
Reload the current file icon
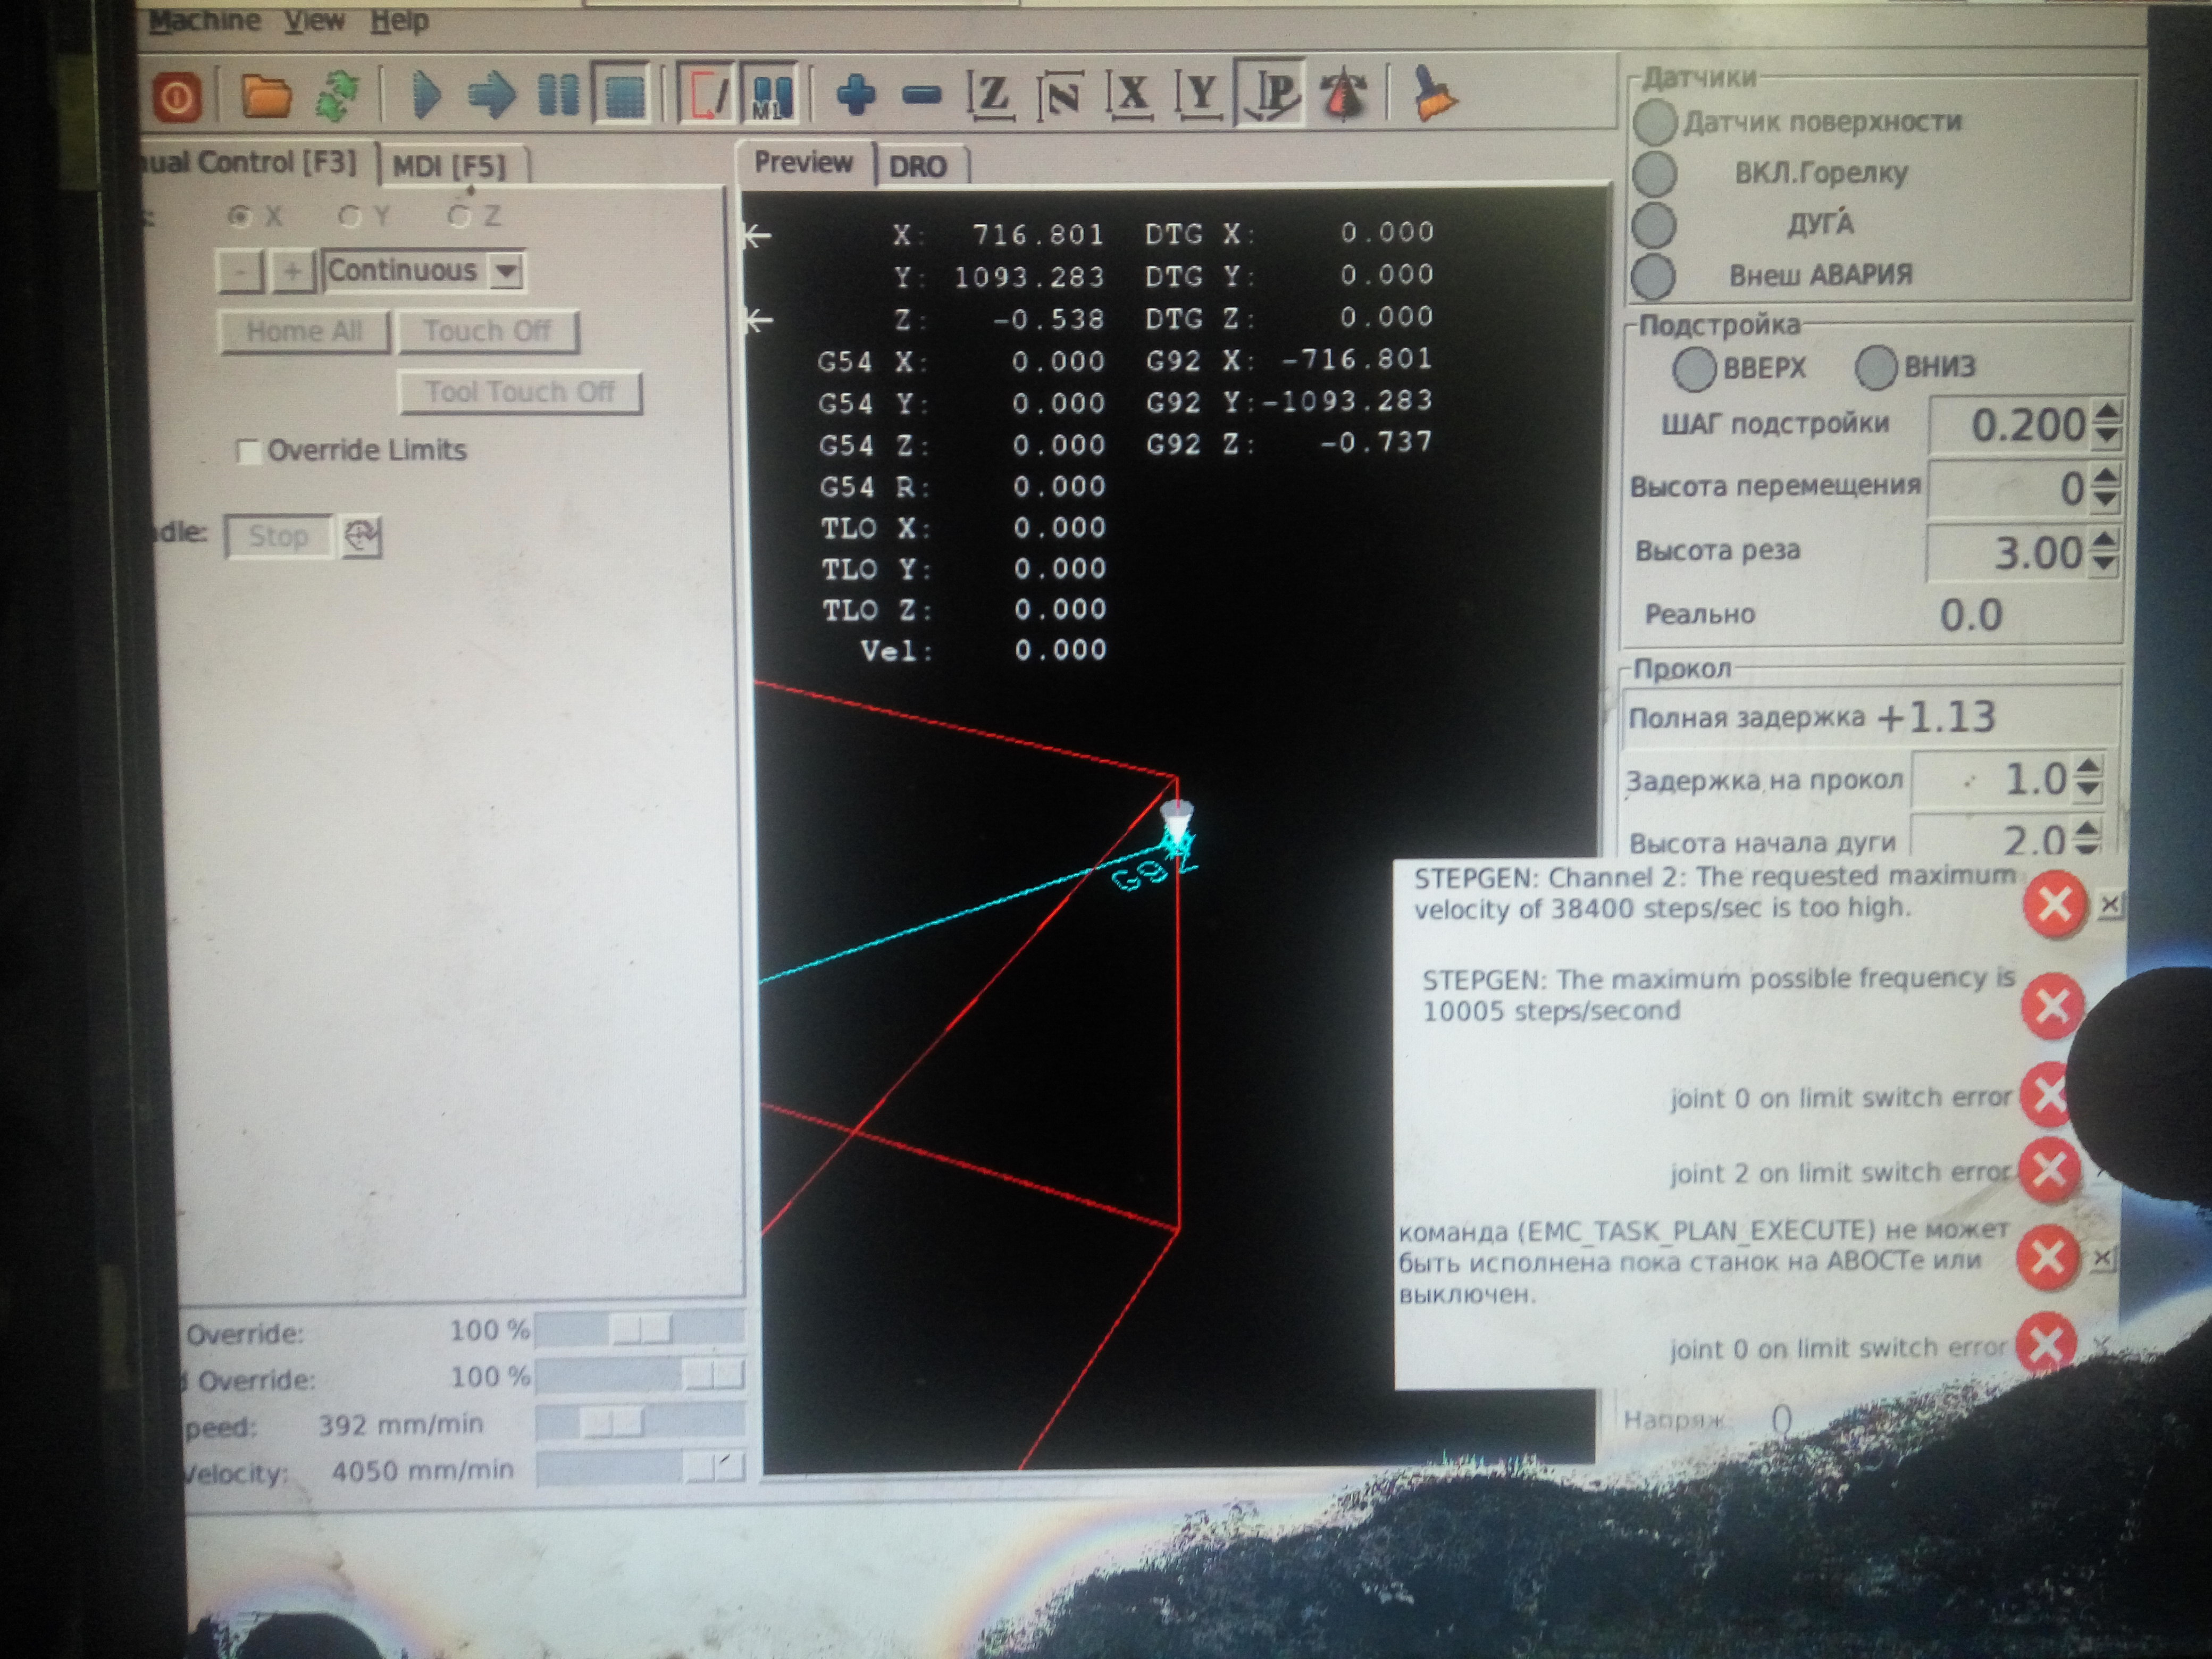[x=339, y=97]
